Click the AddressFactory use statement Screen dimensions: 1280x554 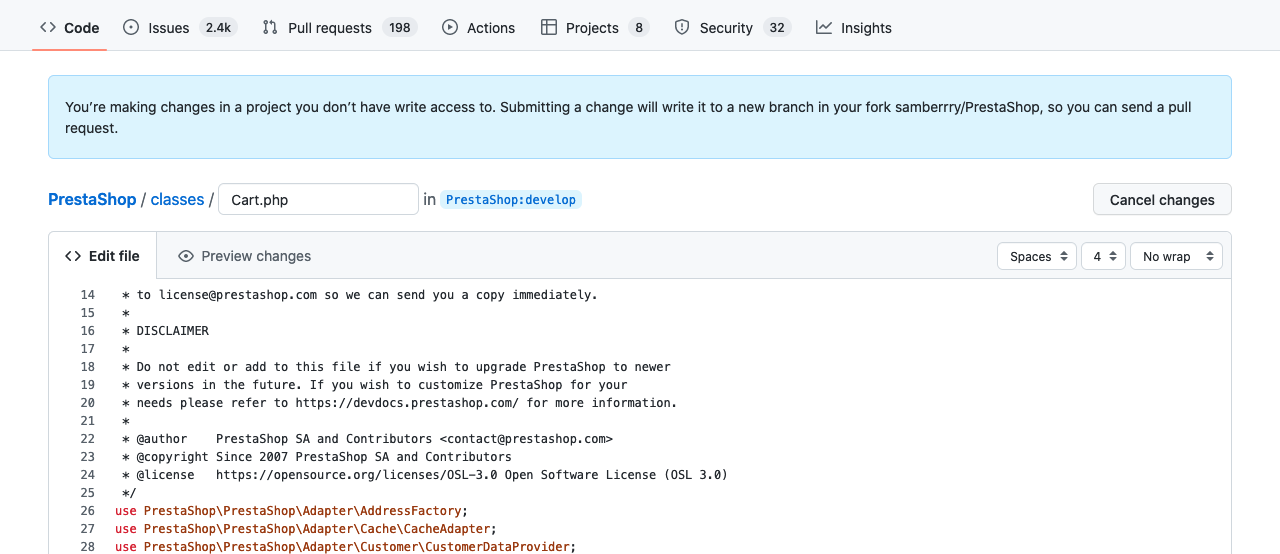point(292,511)
